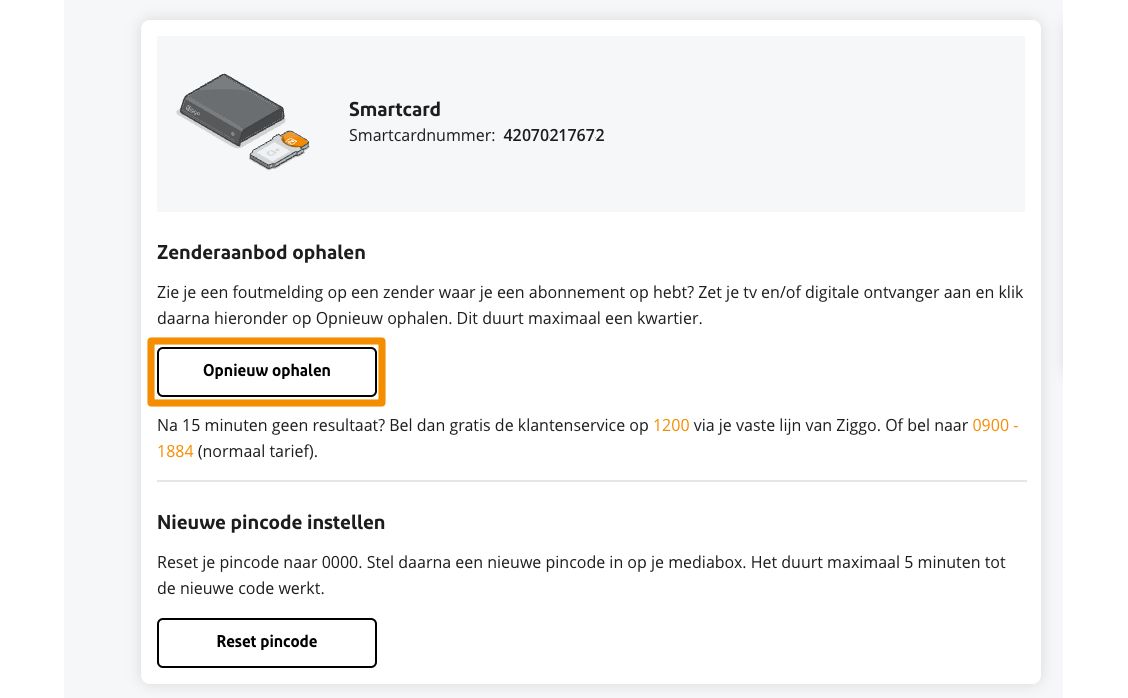
Task: Click the Smartcardnummer label
Action: click(418, 135)
